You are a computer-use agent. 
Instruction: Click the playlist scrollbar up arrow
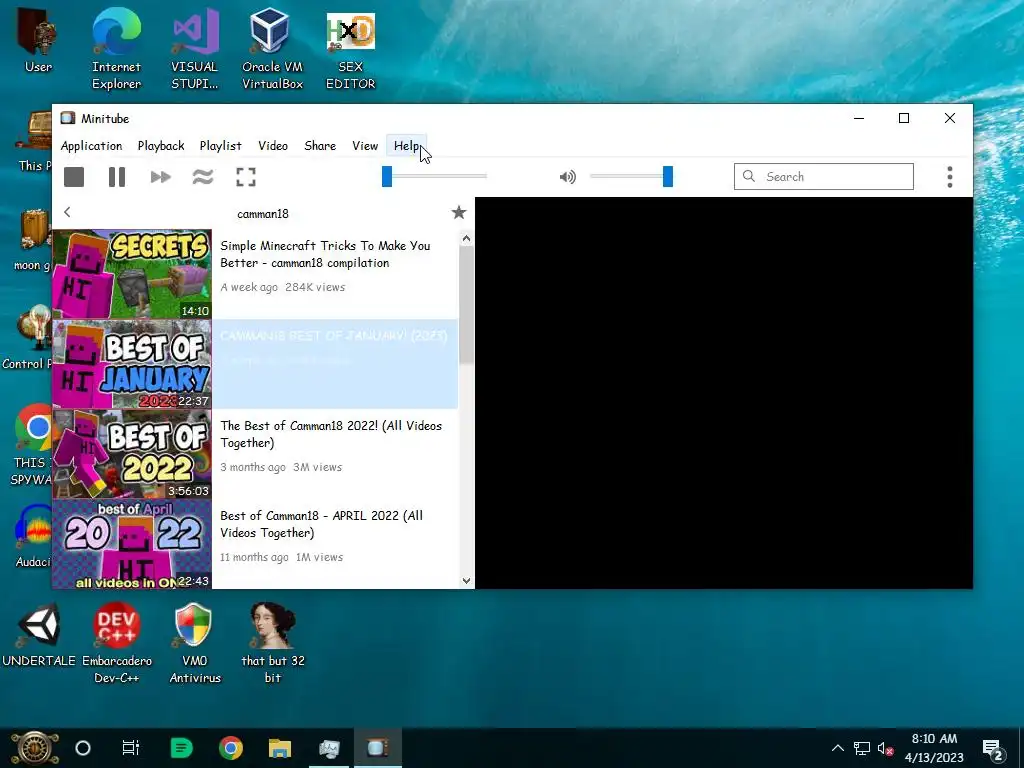coord(466,238)
